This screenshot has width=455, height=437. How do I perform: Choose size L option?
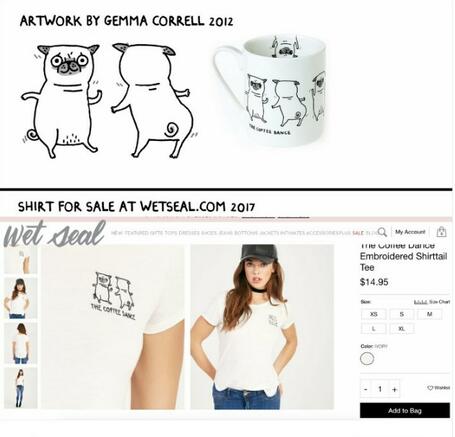374,329
